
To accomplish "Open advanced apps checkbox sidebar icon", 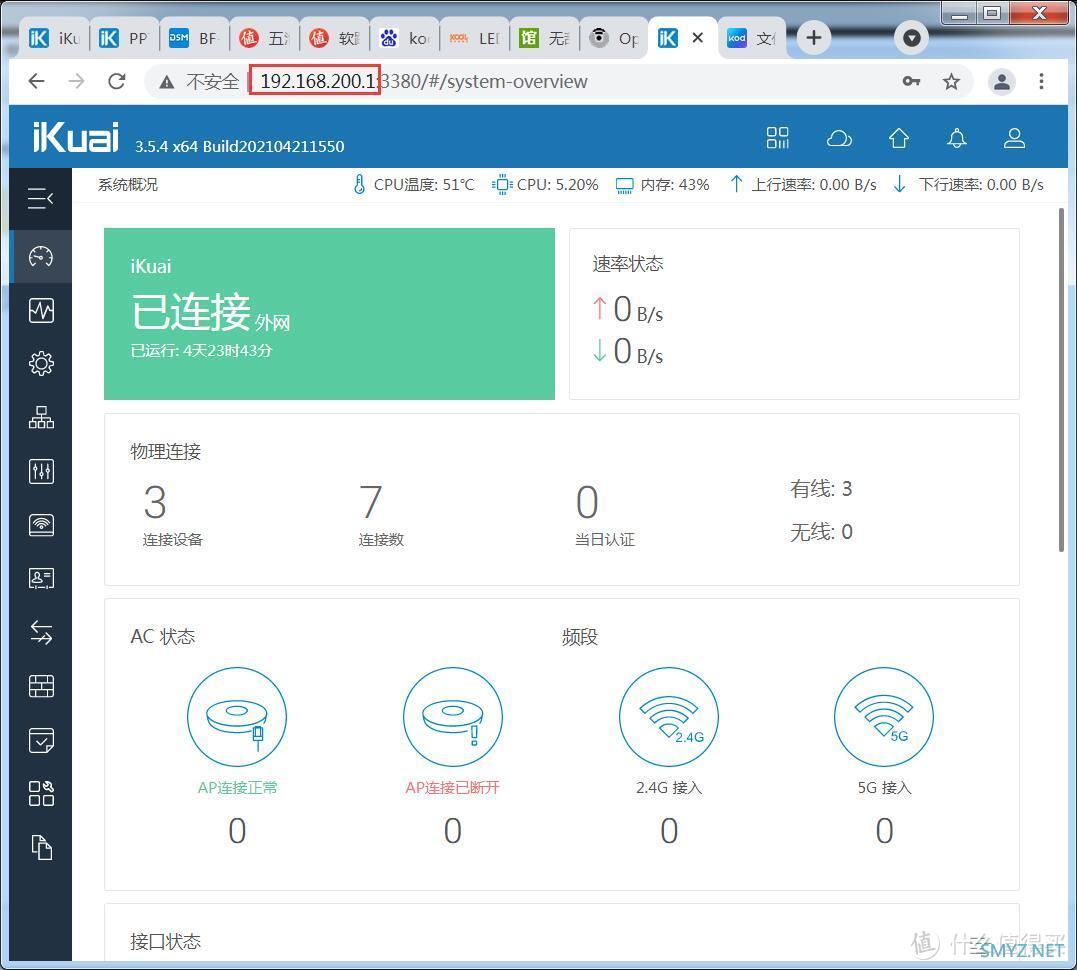I will point(41,740).
